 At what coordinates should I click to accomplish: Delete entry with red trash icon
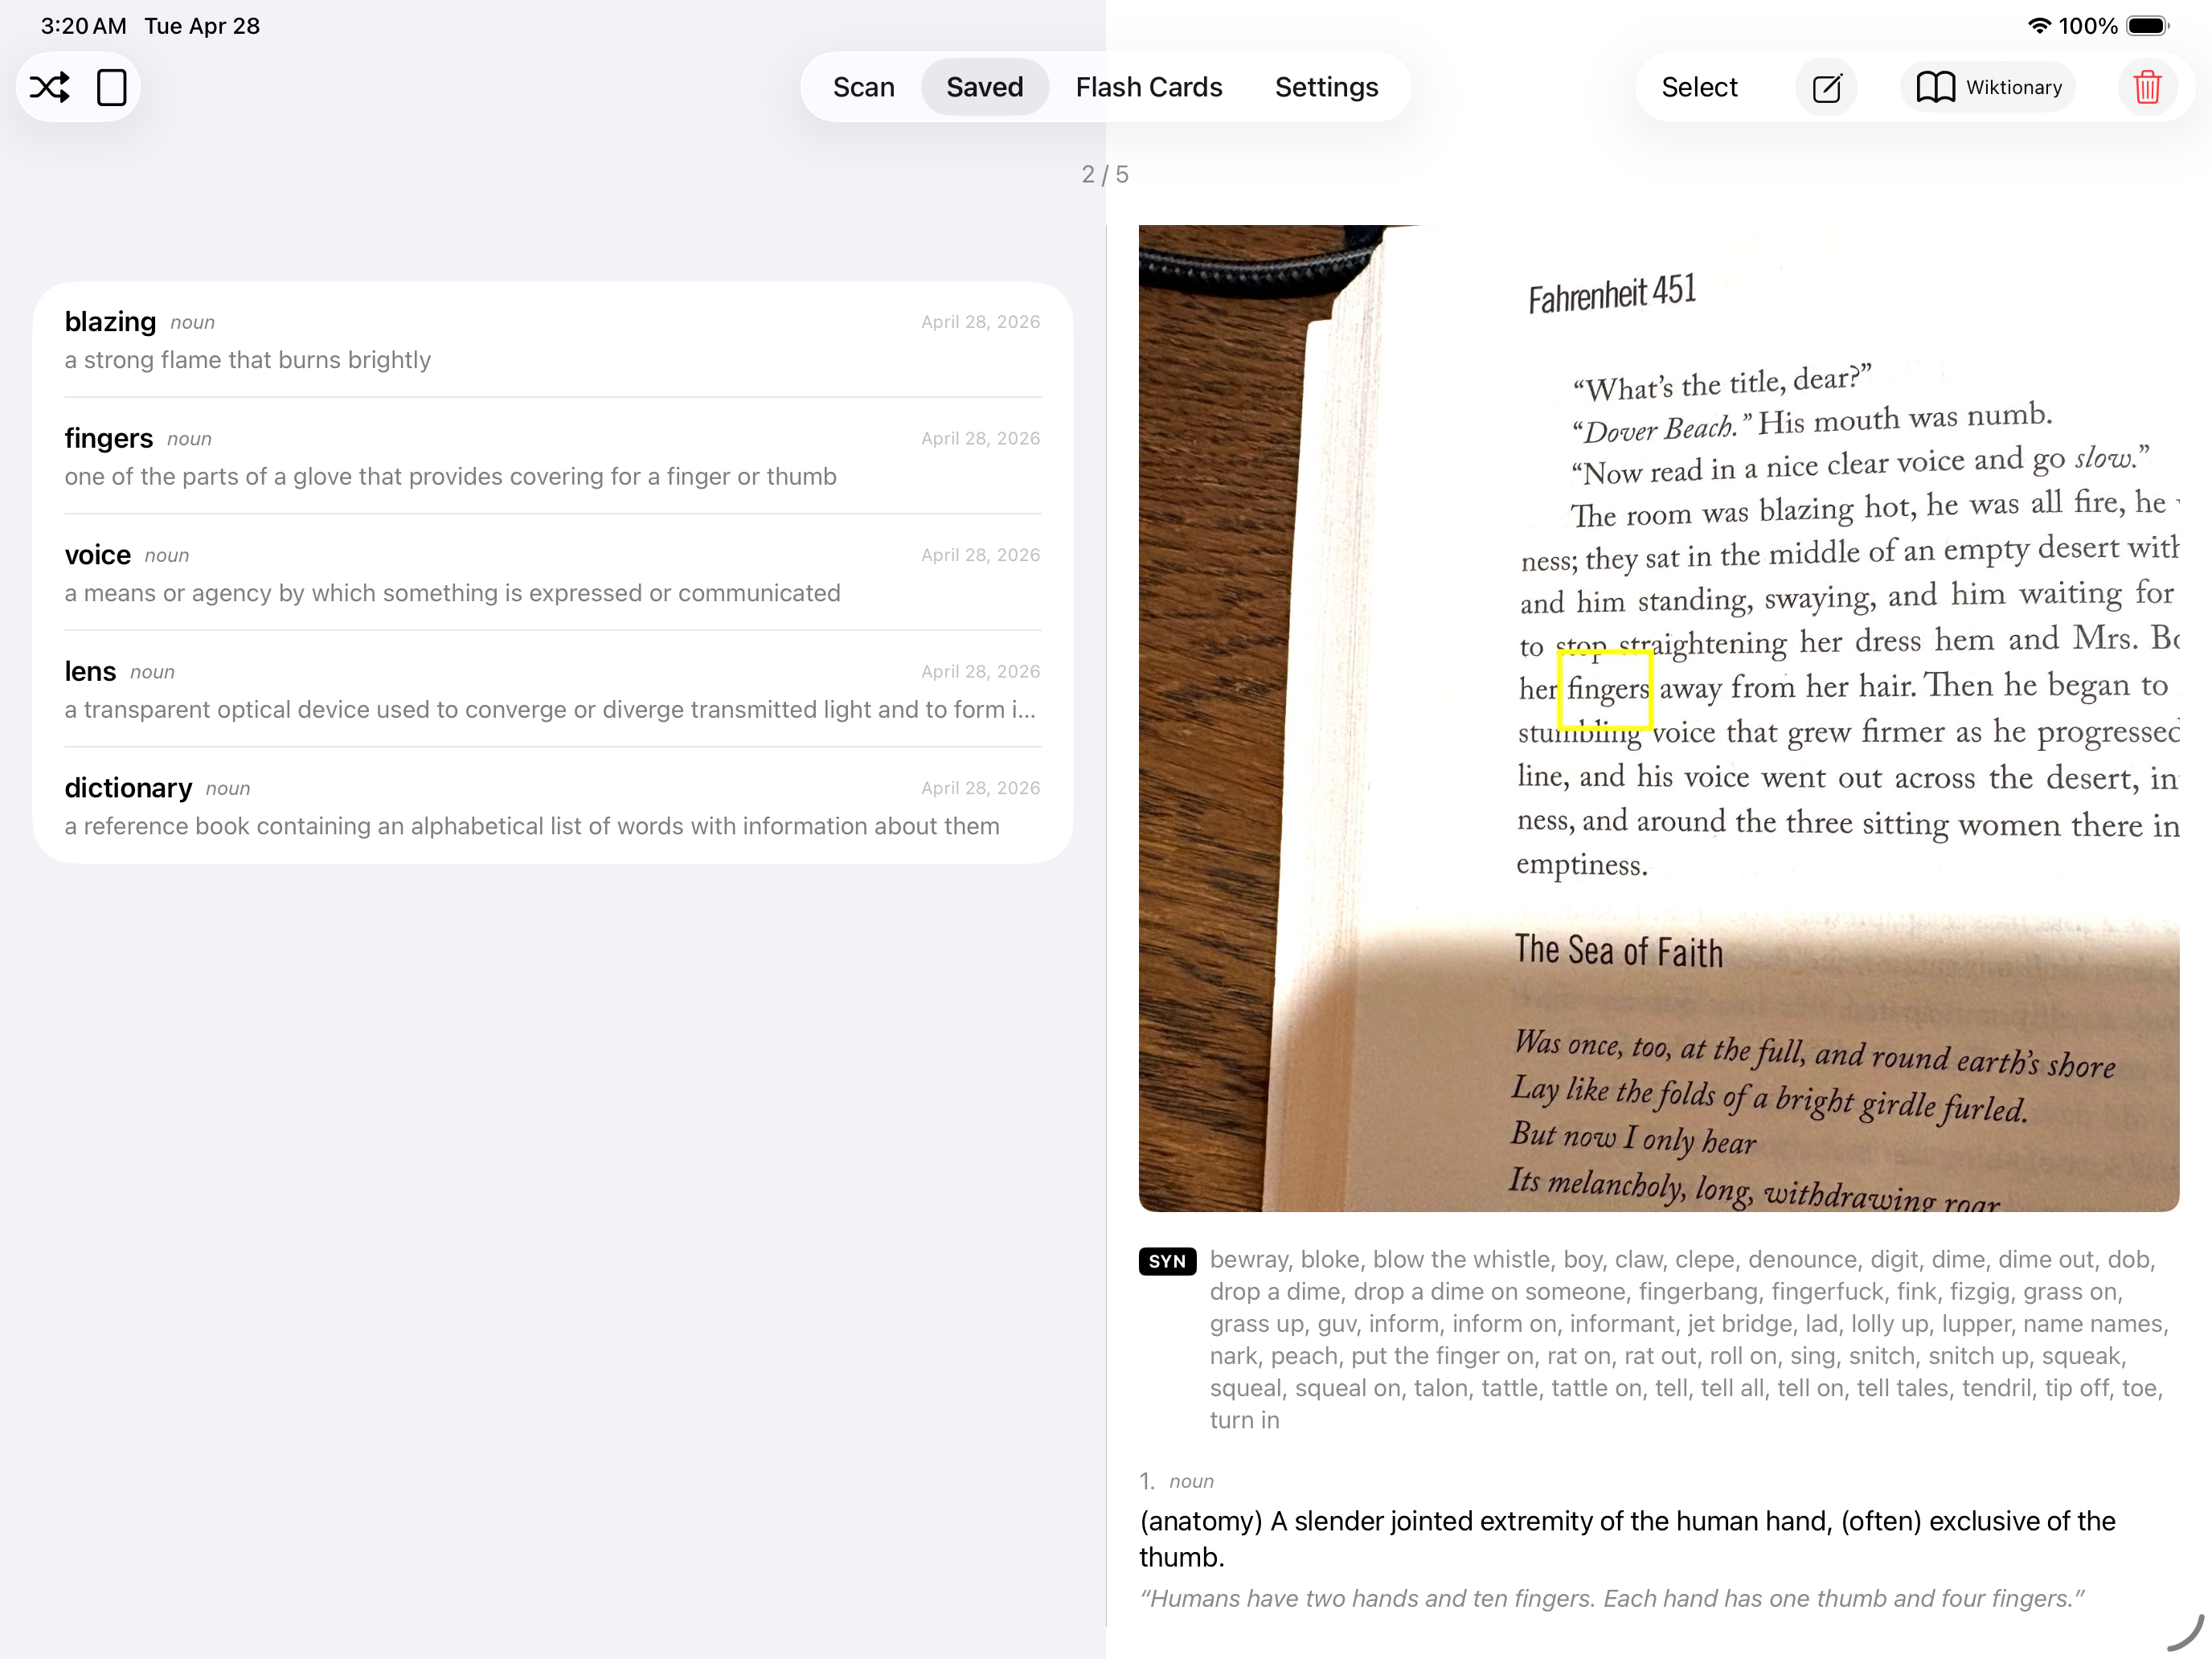click(x=2147, y=88)
